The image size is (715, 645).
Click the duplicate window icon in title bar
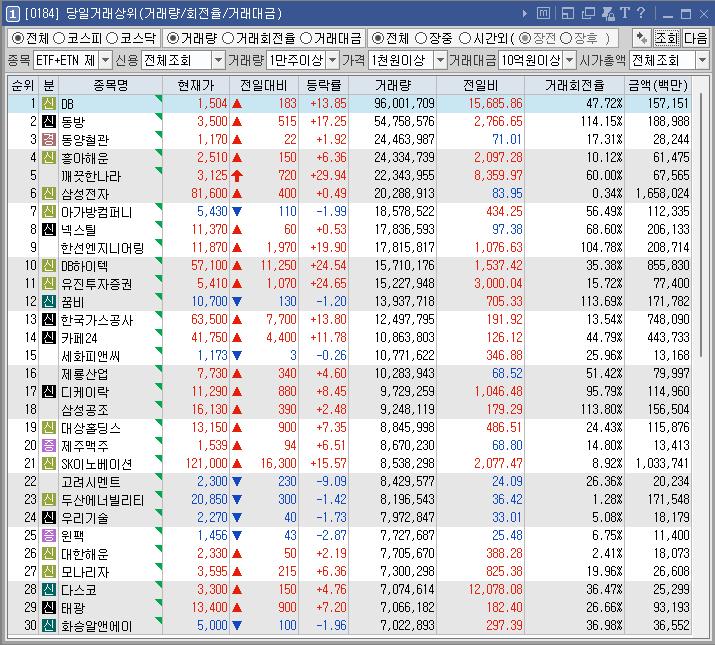click(x=588, y=14)
